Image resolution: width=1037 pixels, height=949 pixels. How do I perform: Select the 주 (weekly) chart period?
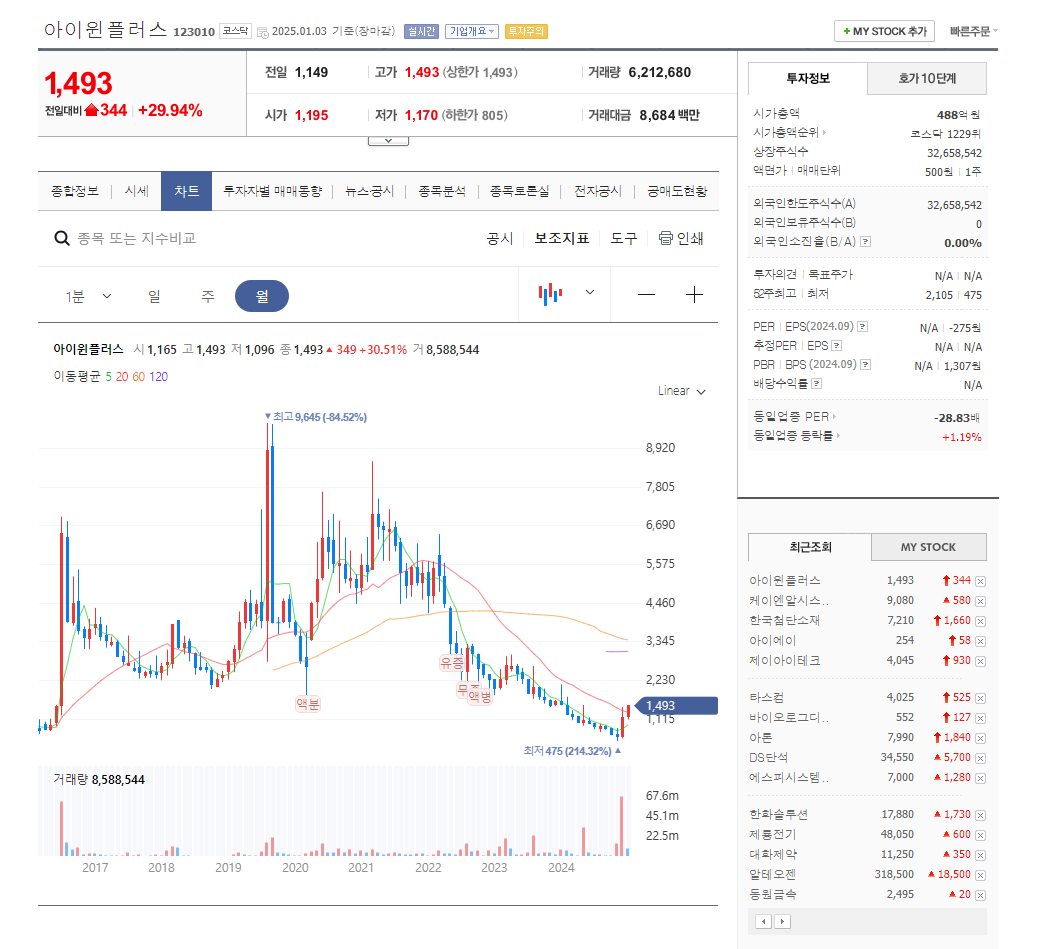(x=208, y=296)
